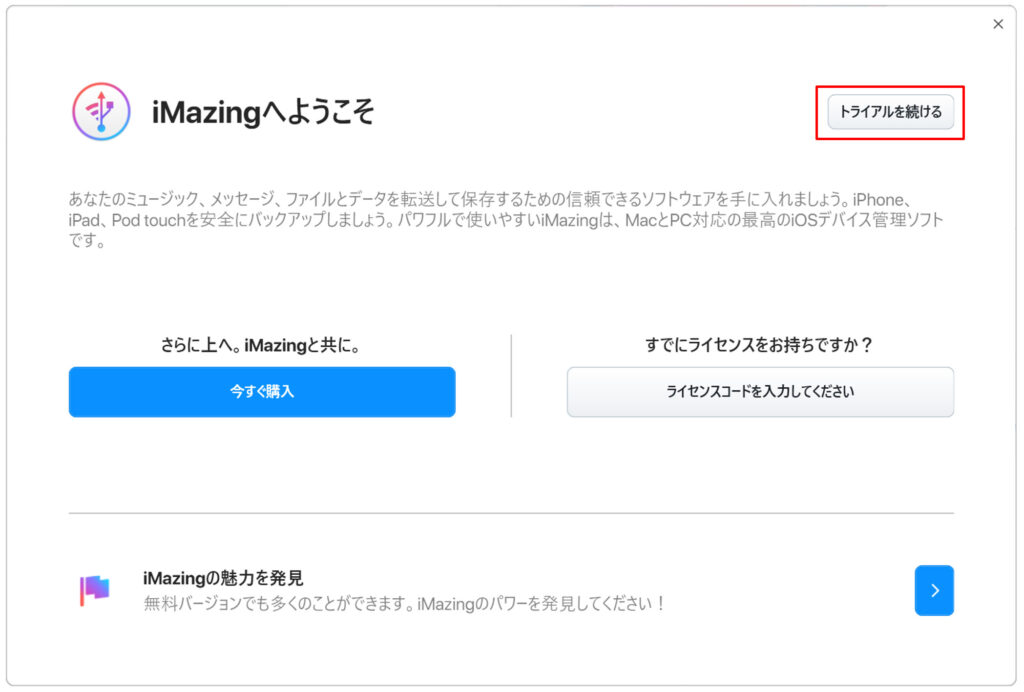Close the welcome dialog with the X
This screenshot has width=1024, height=692.
point(997,24)
